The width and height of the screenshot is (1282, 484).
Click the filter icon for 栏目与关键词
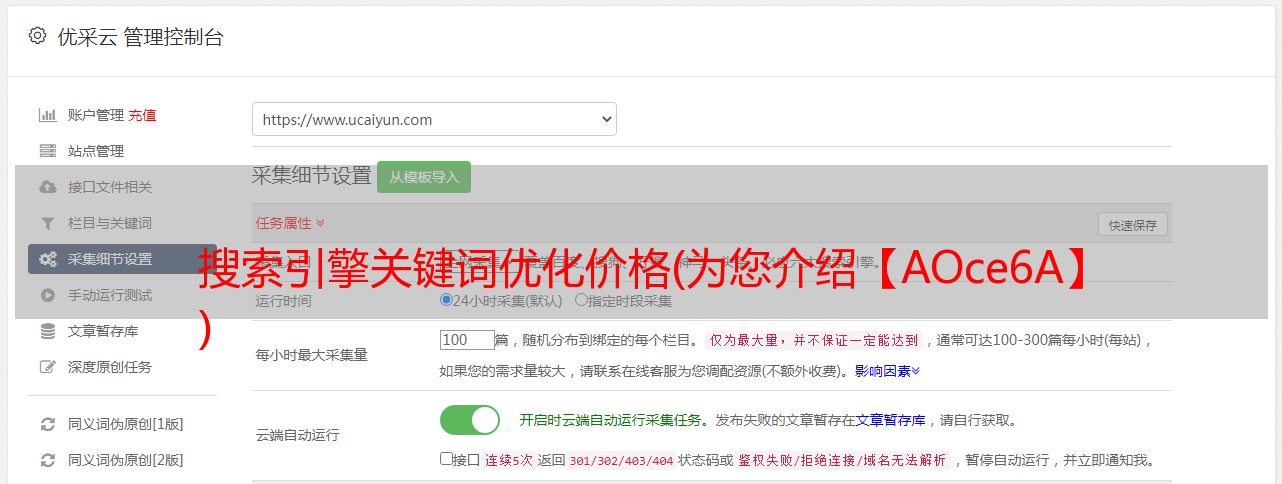pyautogui.click(x=47, y=223)
